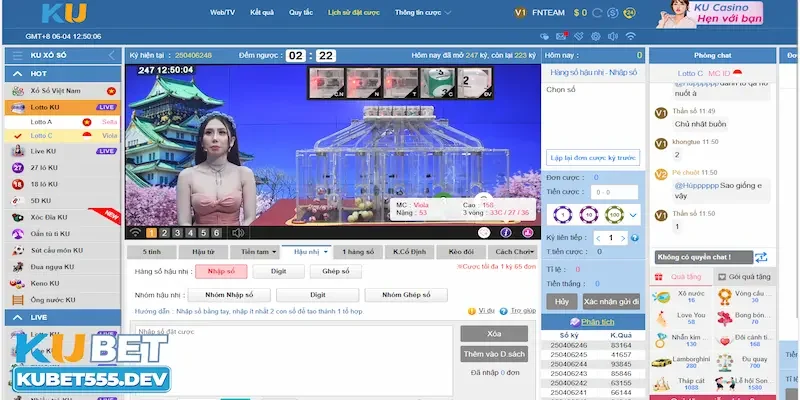Select the 10 value chip
This screenshot has width=800, height=400.
pos(588,215)
